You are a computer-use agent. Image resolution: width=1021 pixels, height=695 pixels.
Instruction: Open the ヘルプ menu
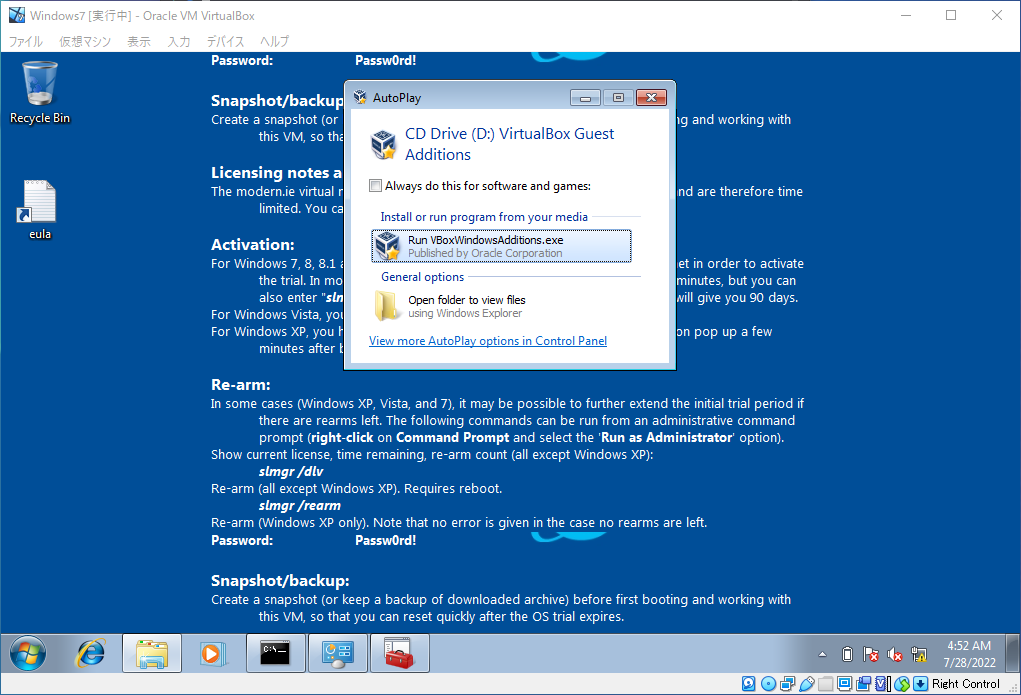click(x=274, y=41)
